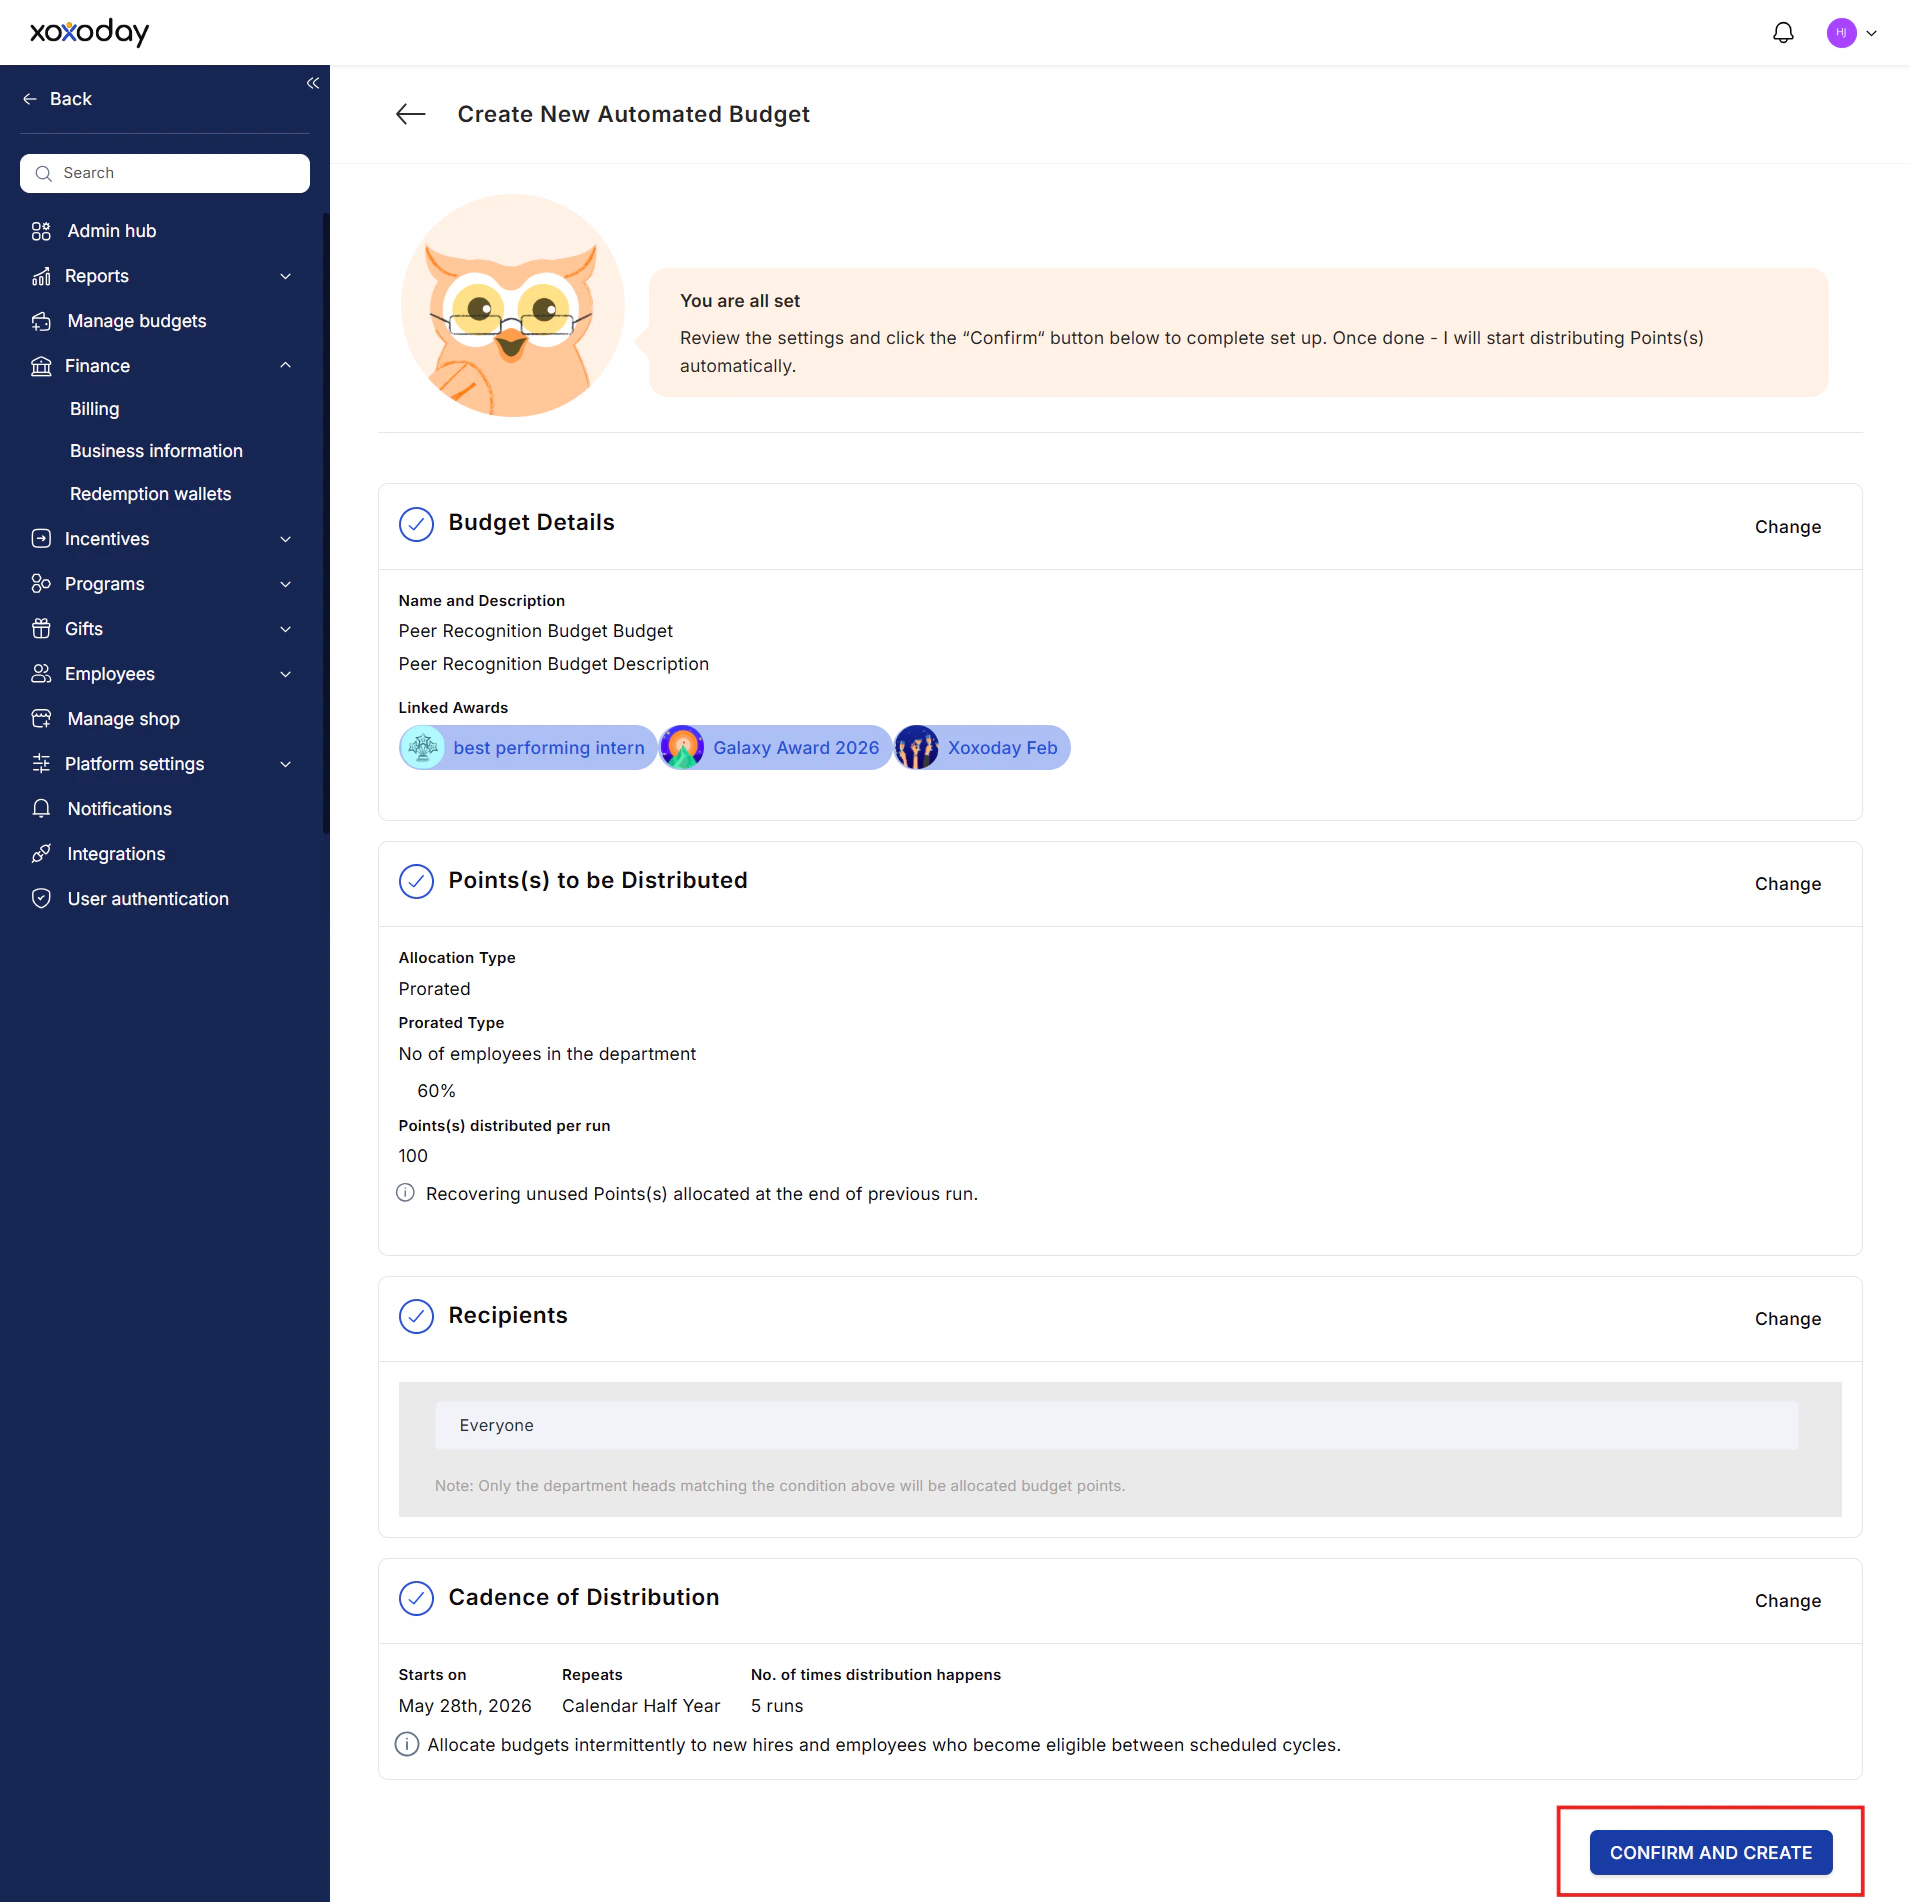Image resolution: width=1910 pixels, height=1902 pixels.
Task: Click the Recipients checkmark icon
Action: click(x=416, y=1317)
